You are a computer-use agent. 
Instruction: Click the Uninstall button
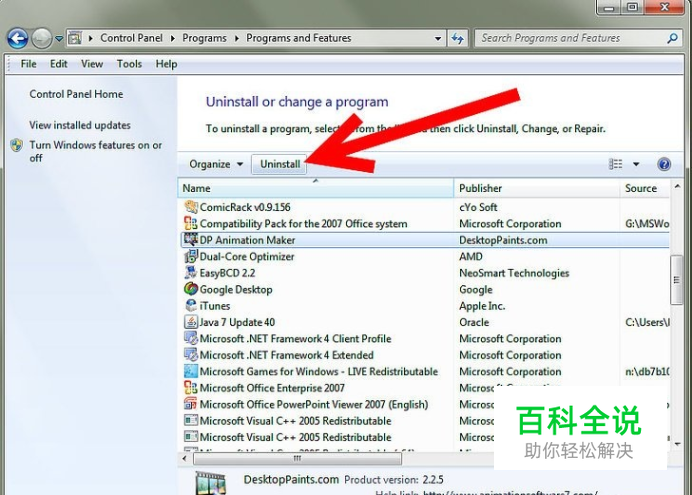[279, 164]
